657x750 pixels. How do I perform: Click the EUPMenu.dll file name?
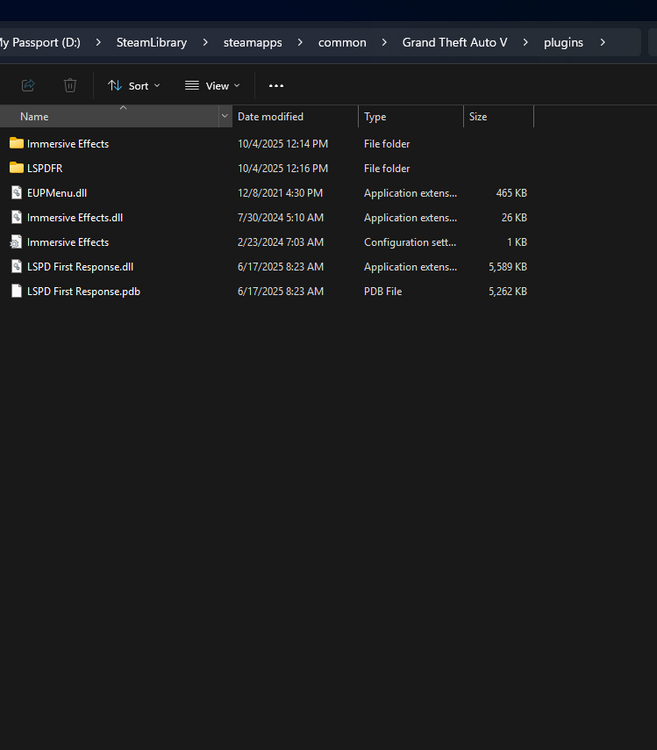point(57,193)
